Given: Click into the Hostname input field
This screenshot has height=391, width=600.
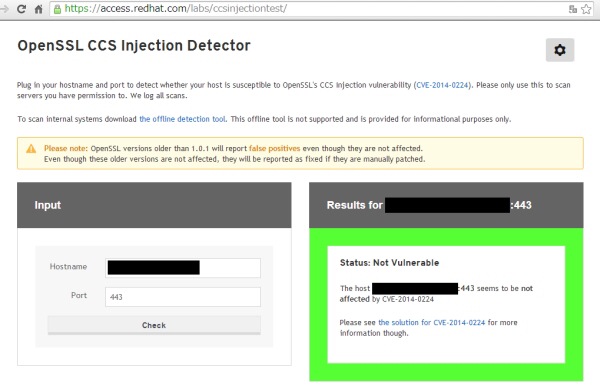Looking at the screenshot, I should [183, 268].
